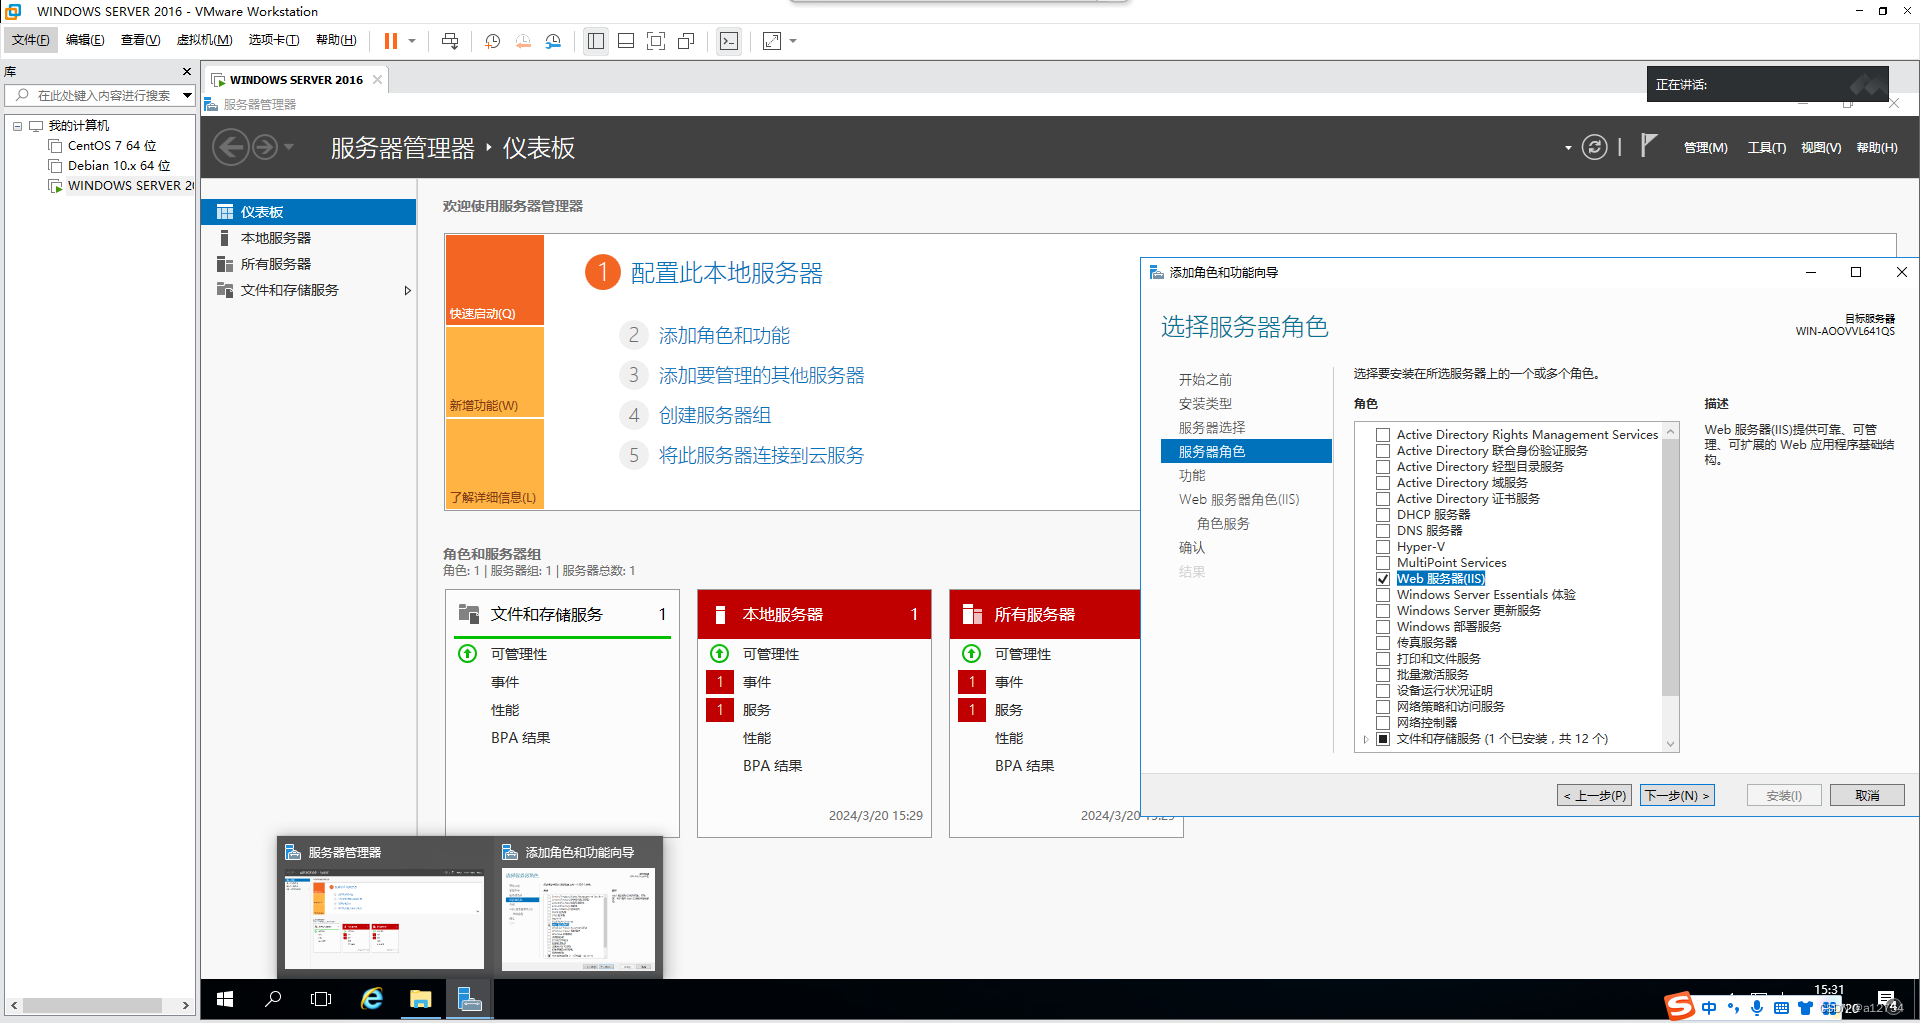Image resolution: width=1920 pixels, height=1023 pixels.
Task: Open the 选项卡(T) menu
Action: point(273,40)
